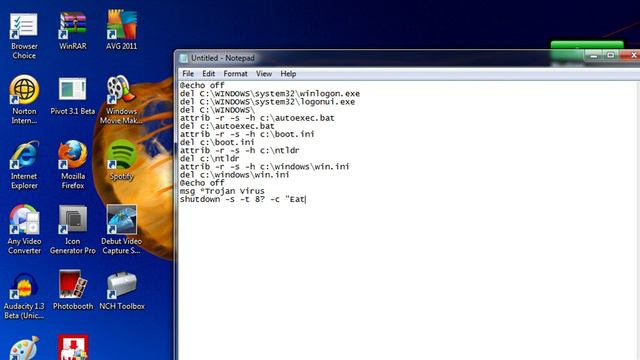The width and height of the screenshot is (640, 360).
Task: Maximize the Notepad window
Action: click(611, 55)
